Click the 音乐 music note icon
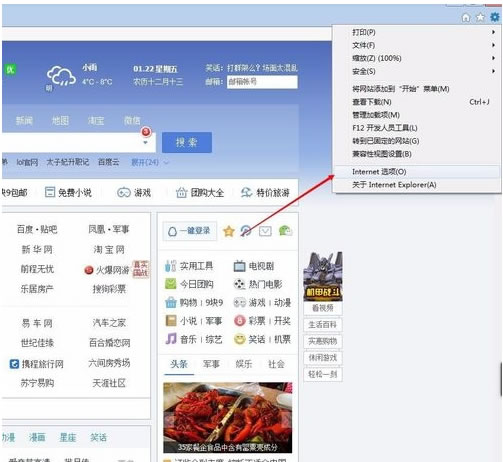This screenshot has width=503, height=462. [171, 339]
